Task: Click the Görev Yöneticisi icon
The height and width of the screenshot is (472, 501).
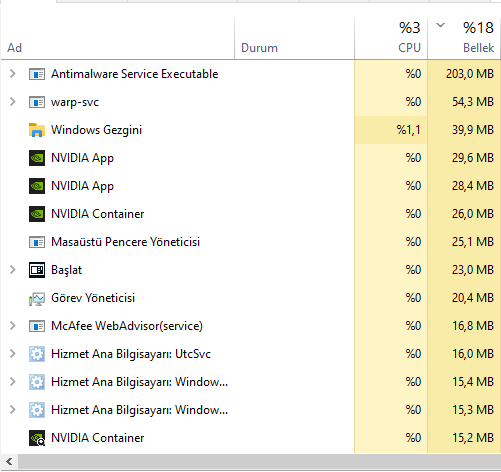Action: click(x=37, y=299)
